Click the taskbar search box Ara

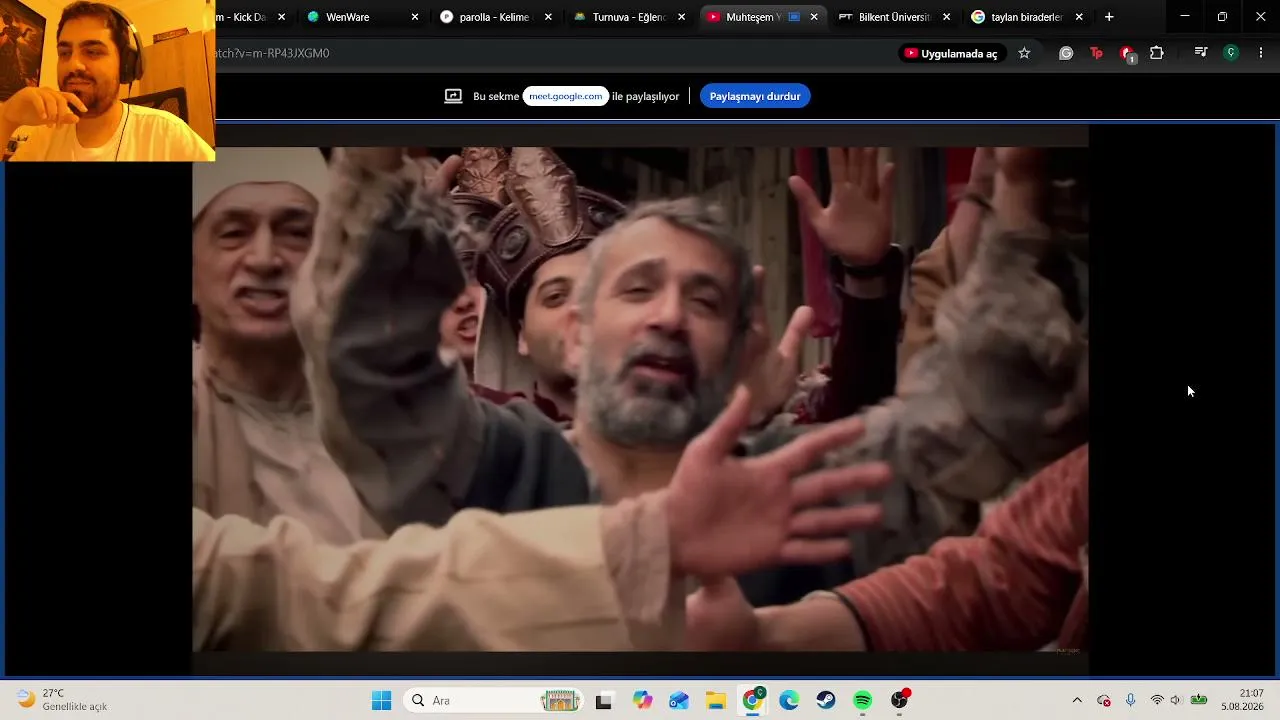pos(494,701)
